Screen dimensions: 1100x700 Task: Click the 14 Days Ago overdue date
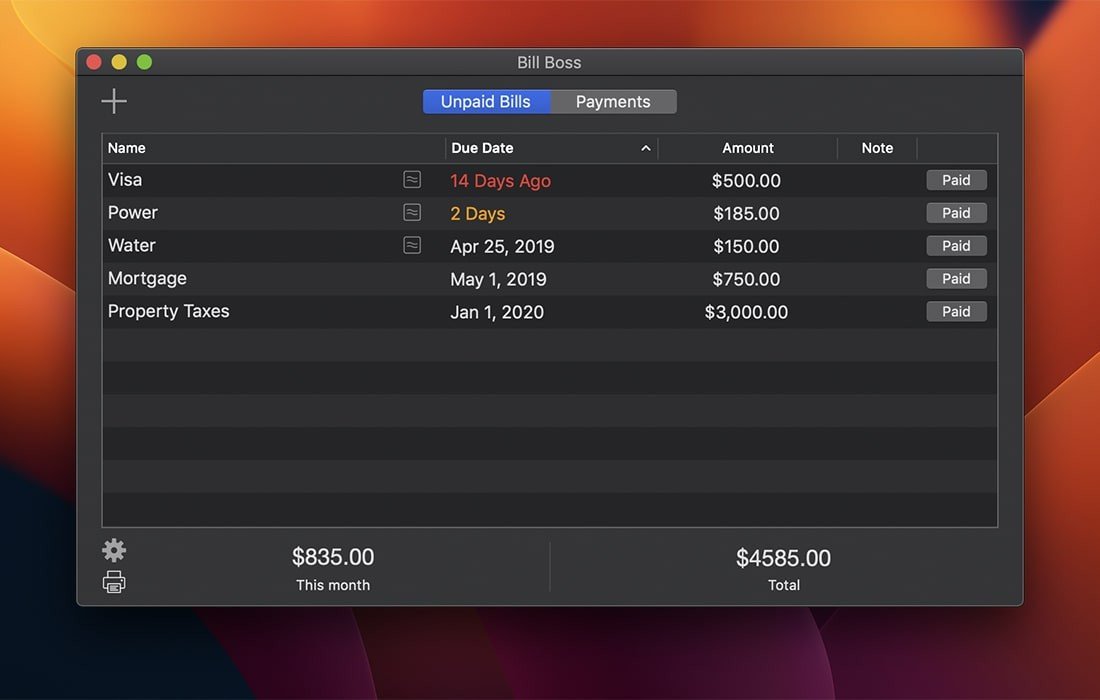pos(500,181)
